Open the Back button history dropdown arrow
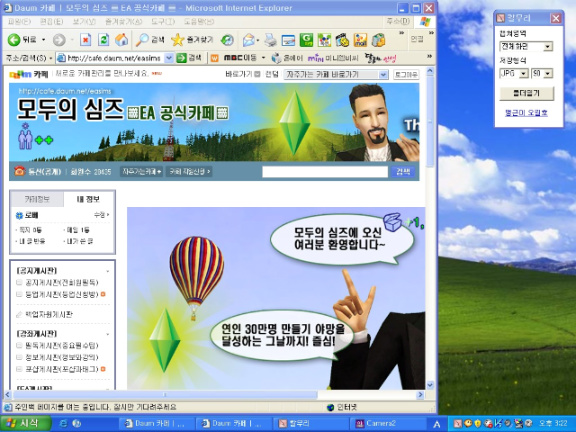 point(43,39)
